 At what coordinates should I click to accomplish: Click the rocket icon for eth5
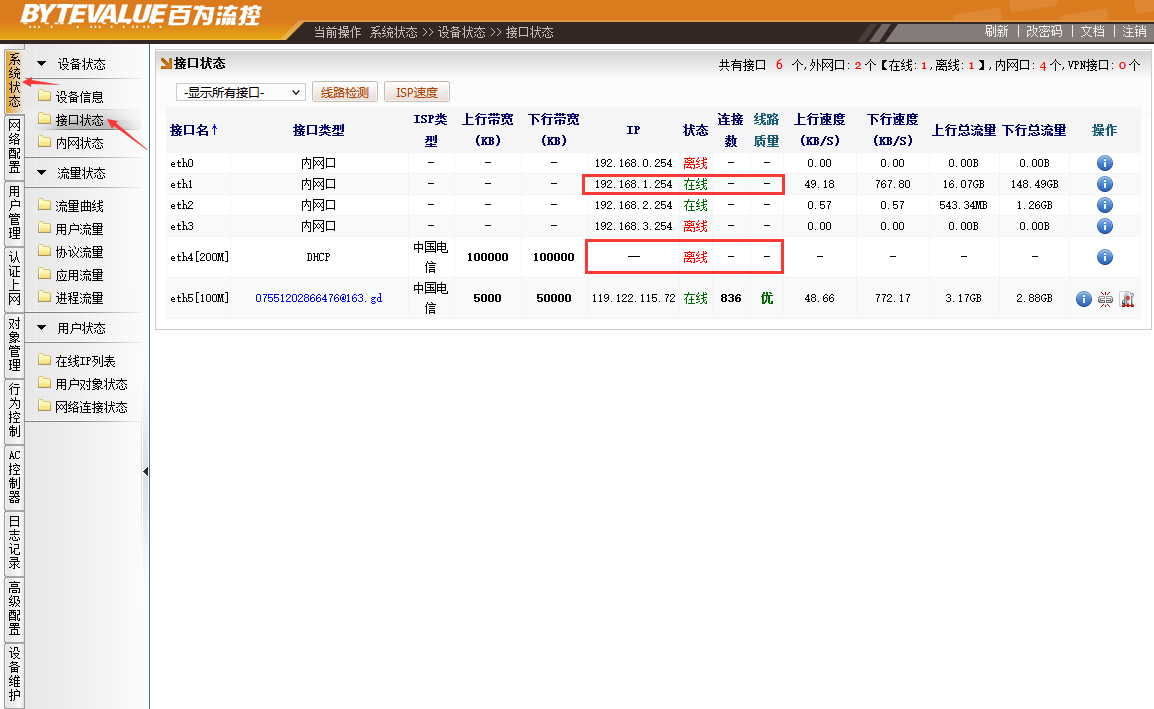[x=1126, y=298]
